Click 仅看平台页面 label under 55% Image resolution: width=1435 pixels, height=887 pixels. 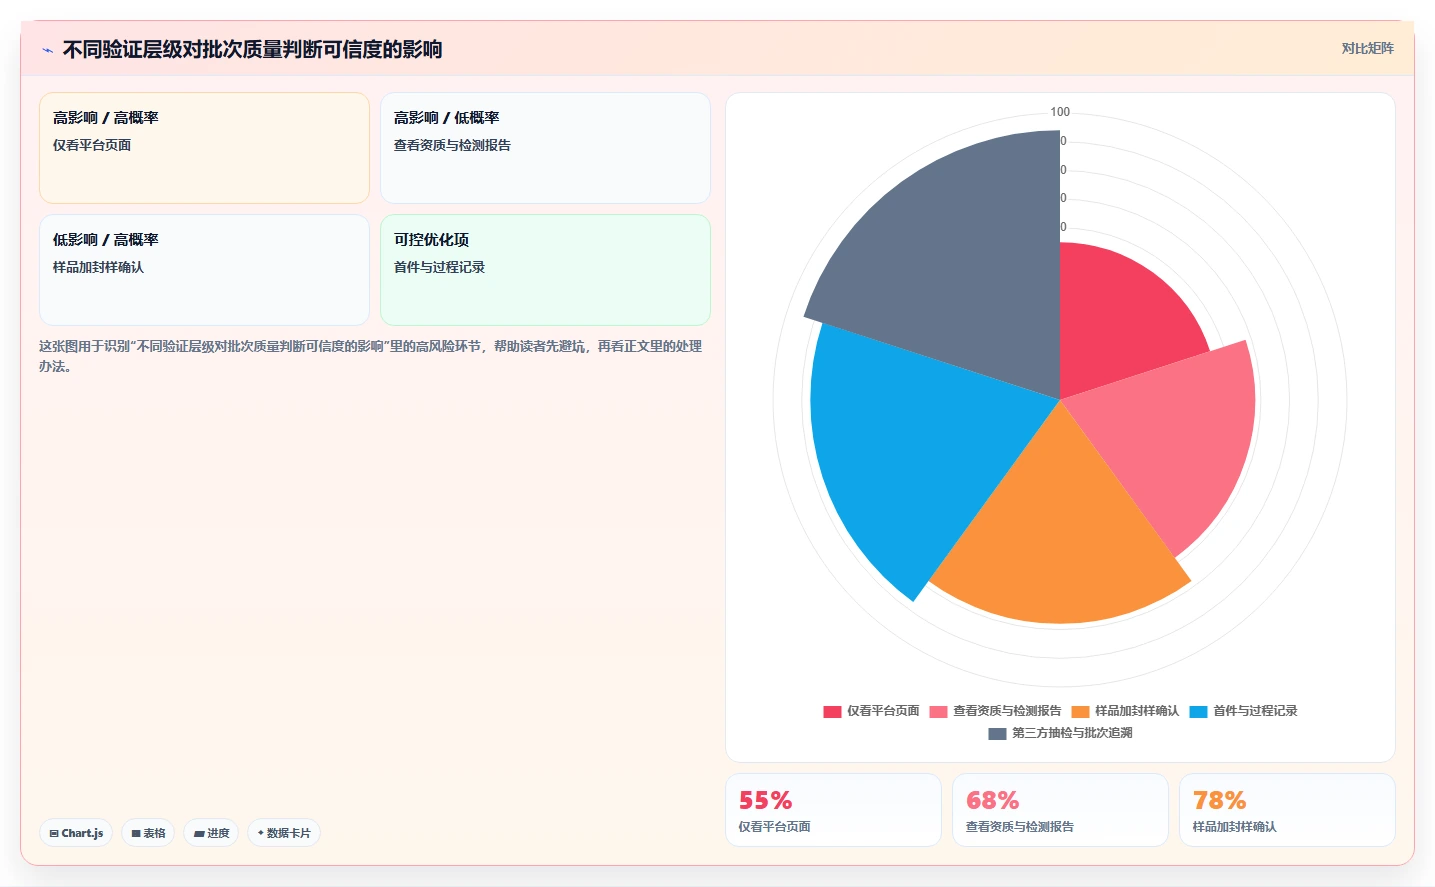coord(774,827)
